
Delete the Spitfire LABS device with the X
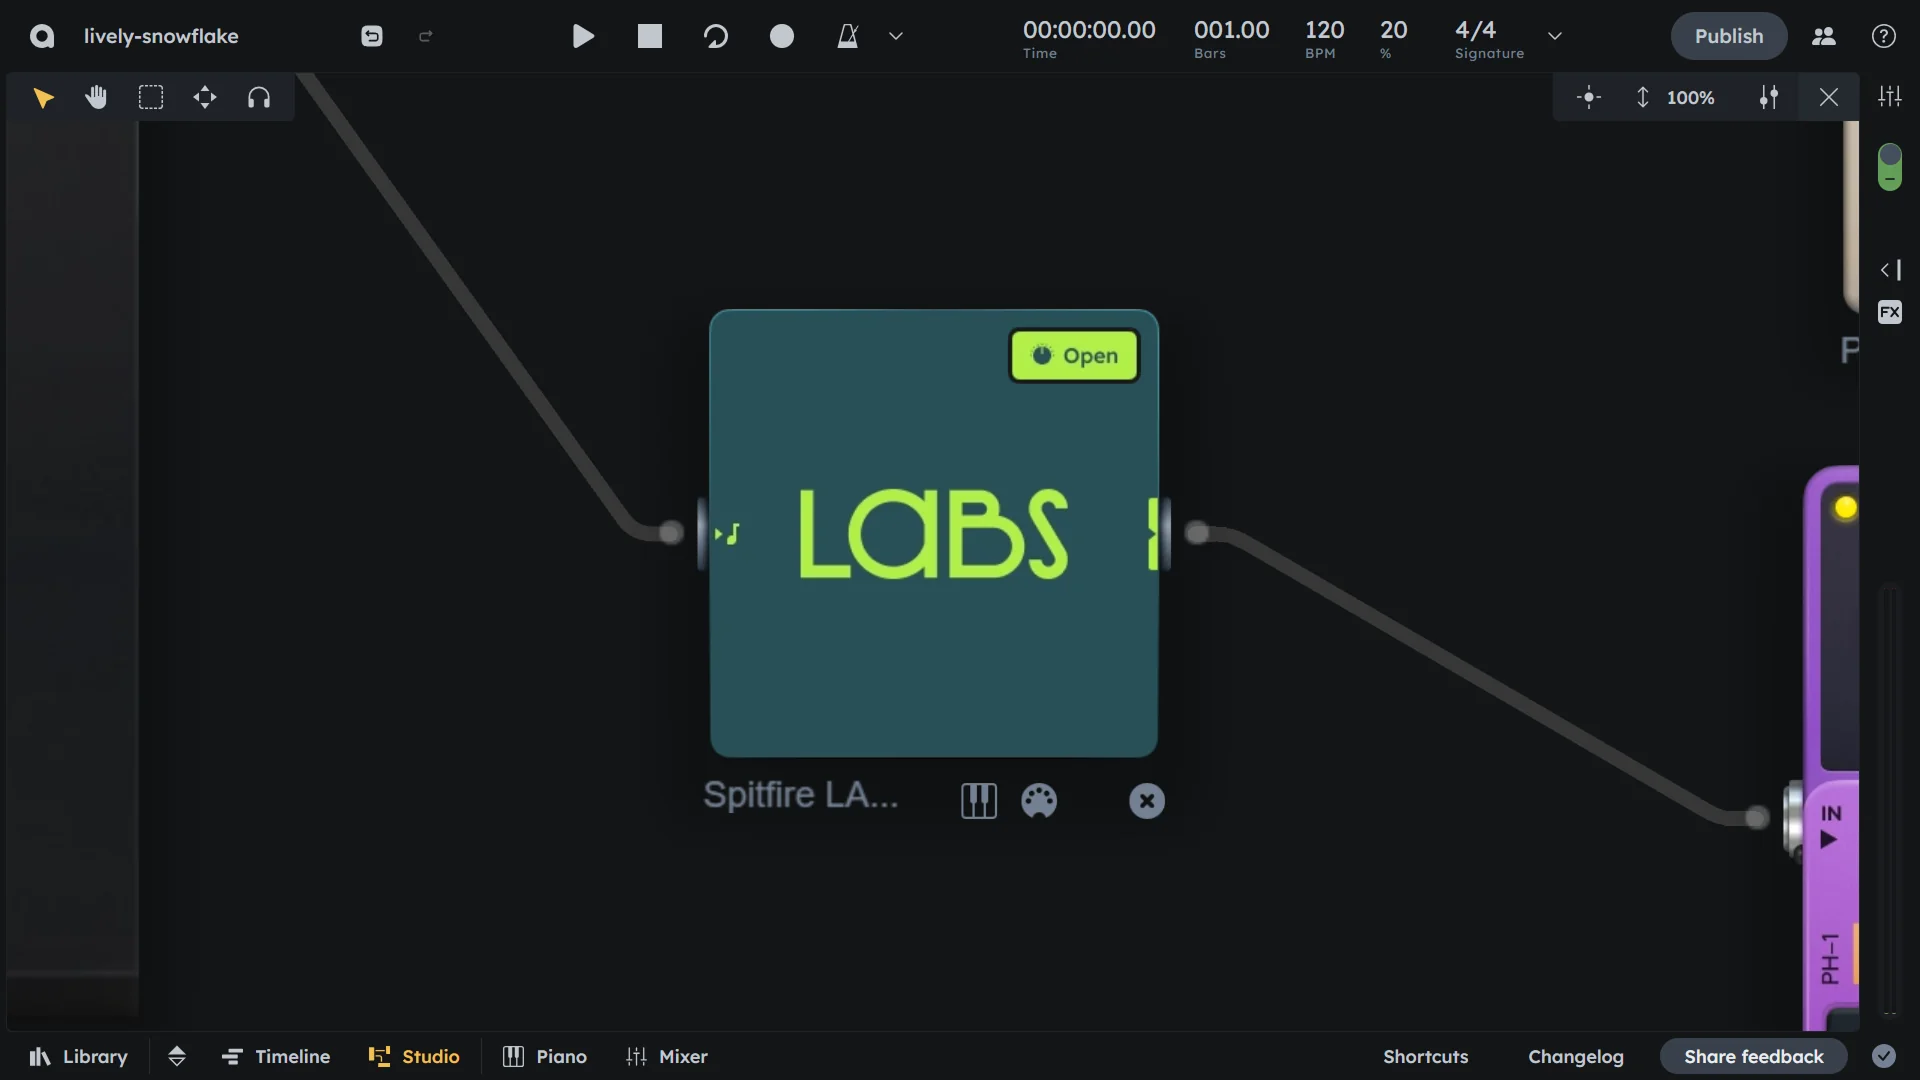(1147, 801)
